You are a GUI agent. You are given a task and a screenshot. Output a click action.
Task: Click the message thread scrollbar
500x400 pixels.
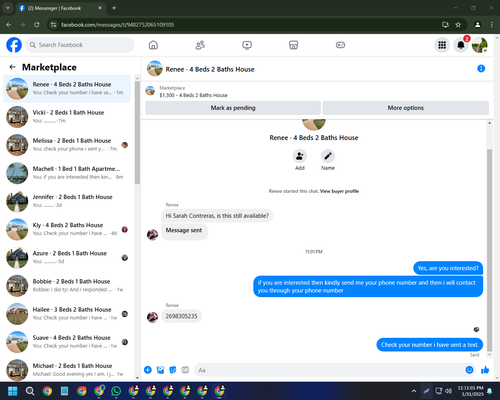pos(489,250)
